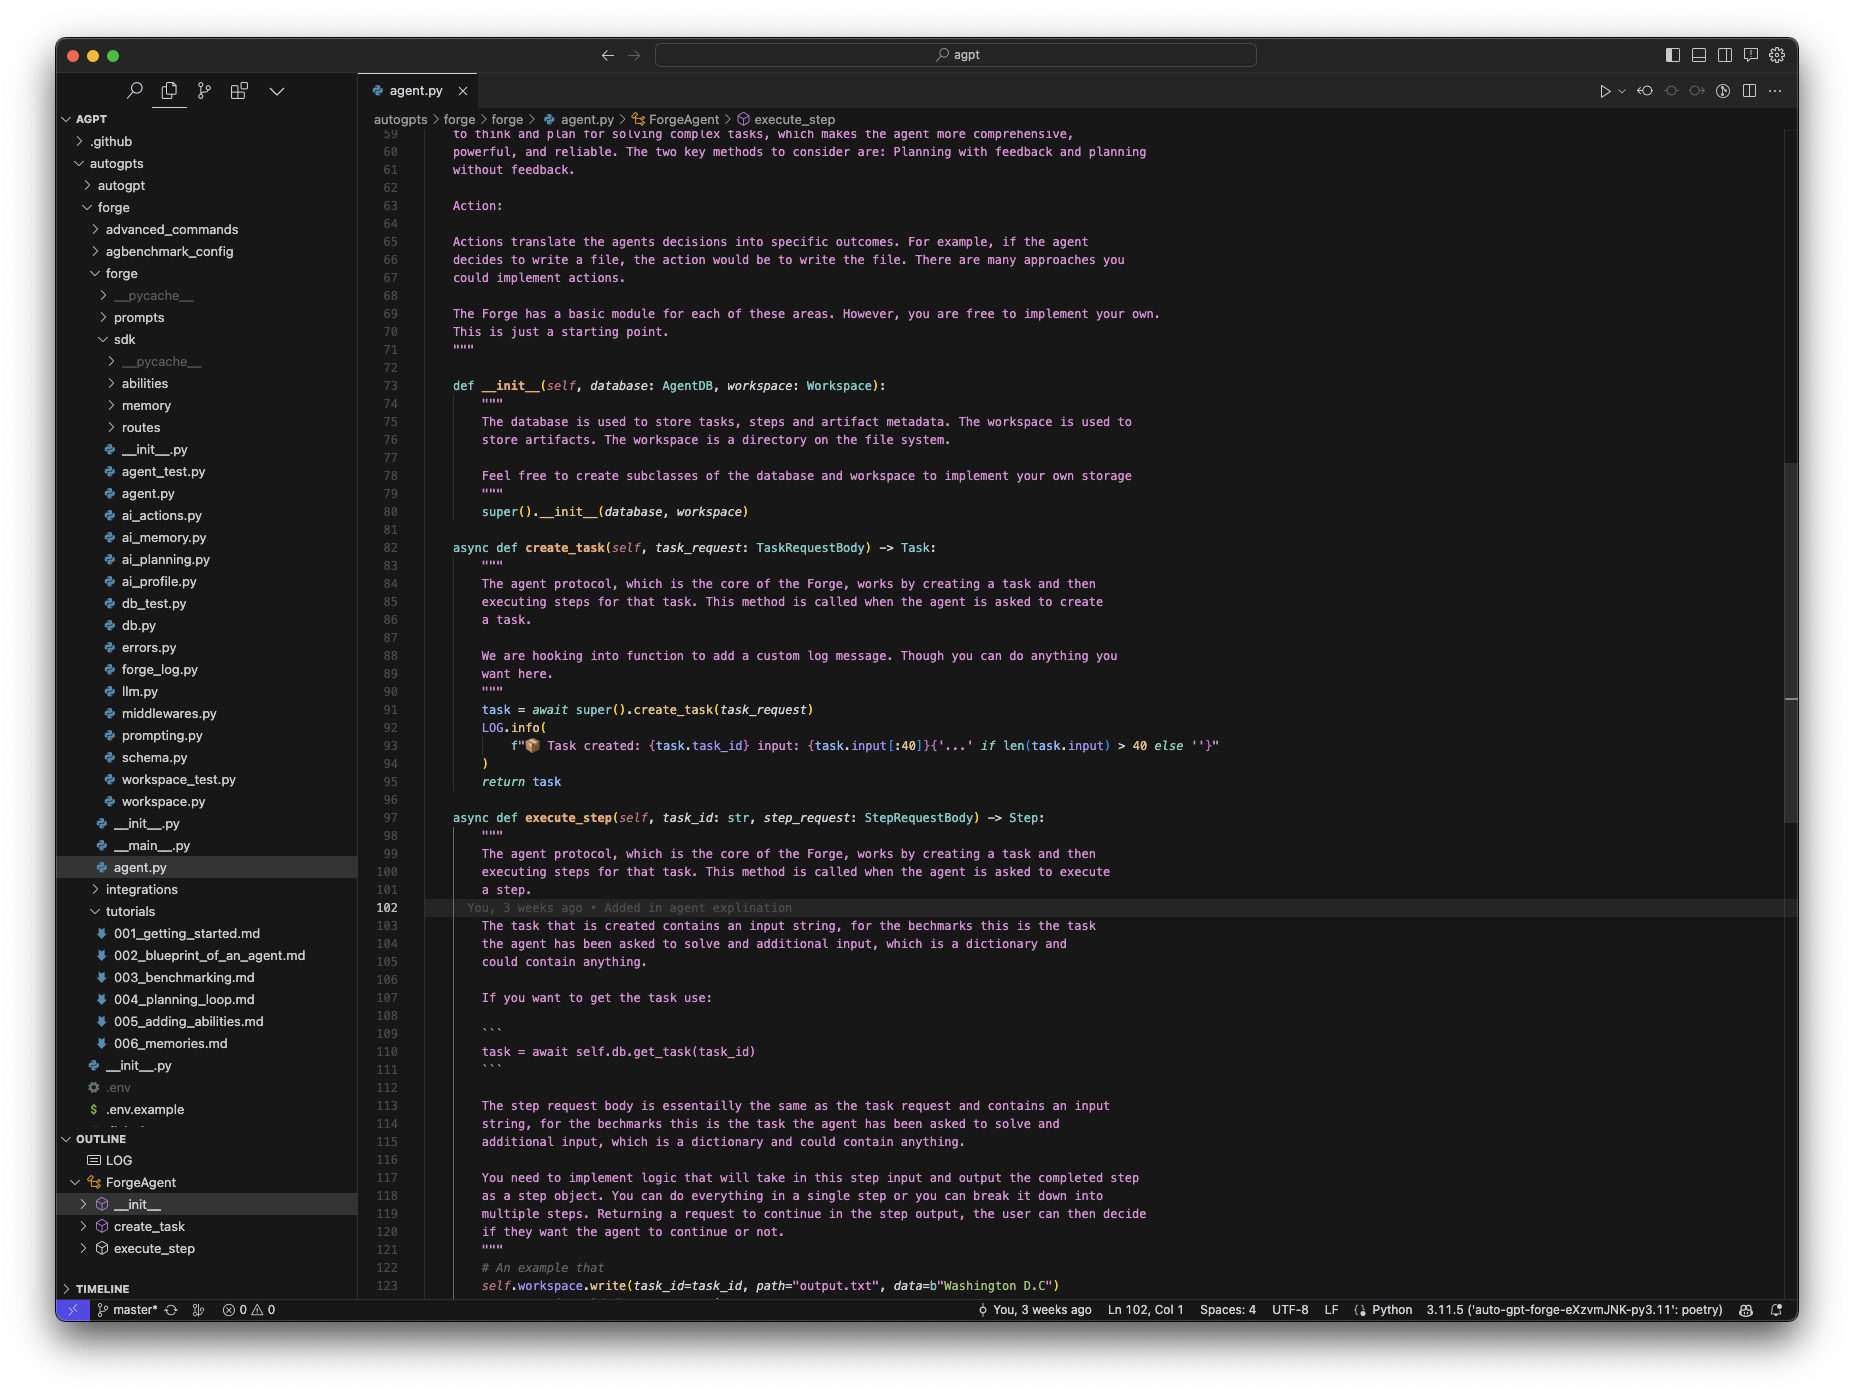Expand the TIMELINE section
Viewport: 1854px width, 1395px height.
click(102, 1289)
